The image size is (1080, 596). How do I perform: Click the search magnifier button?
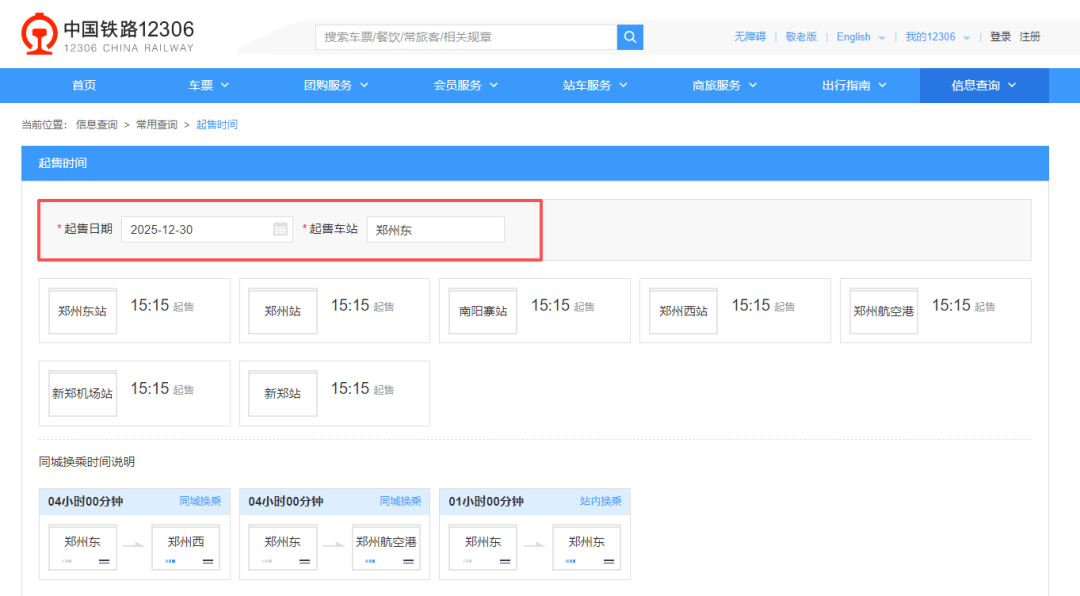click(x=630, y=37)
